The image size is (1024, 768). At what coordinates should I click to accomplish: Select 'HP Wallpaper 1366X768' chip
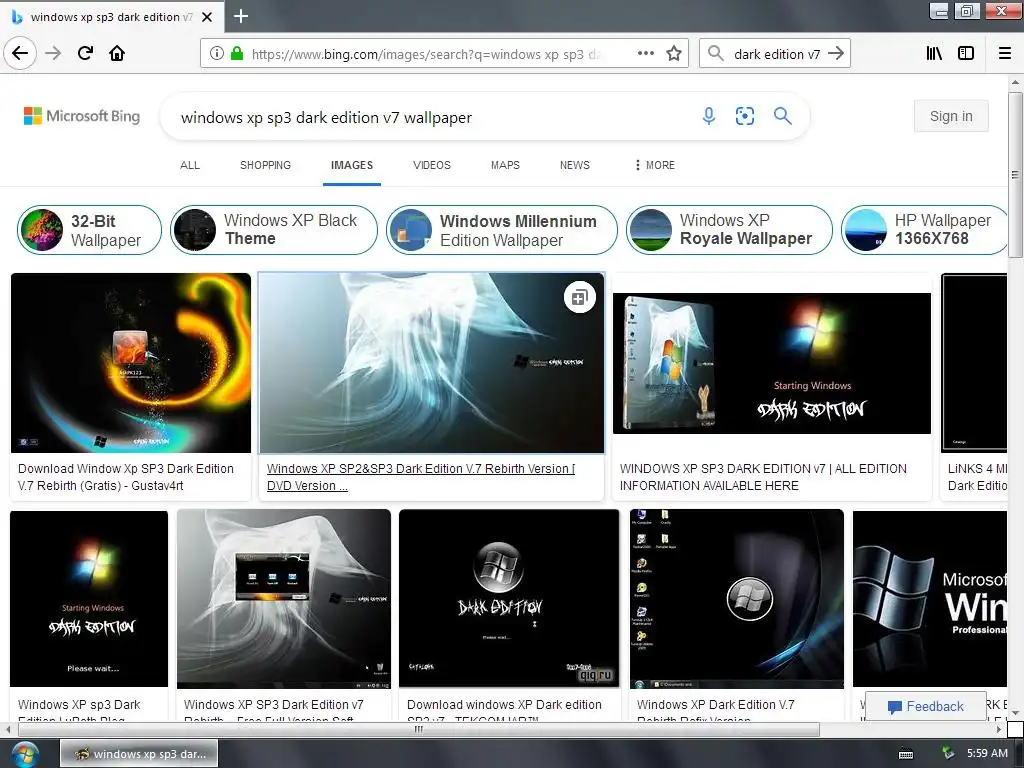[925, 230]
